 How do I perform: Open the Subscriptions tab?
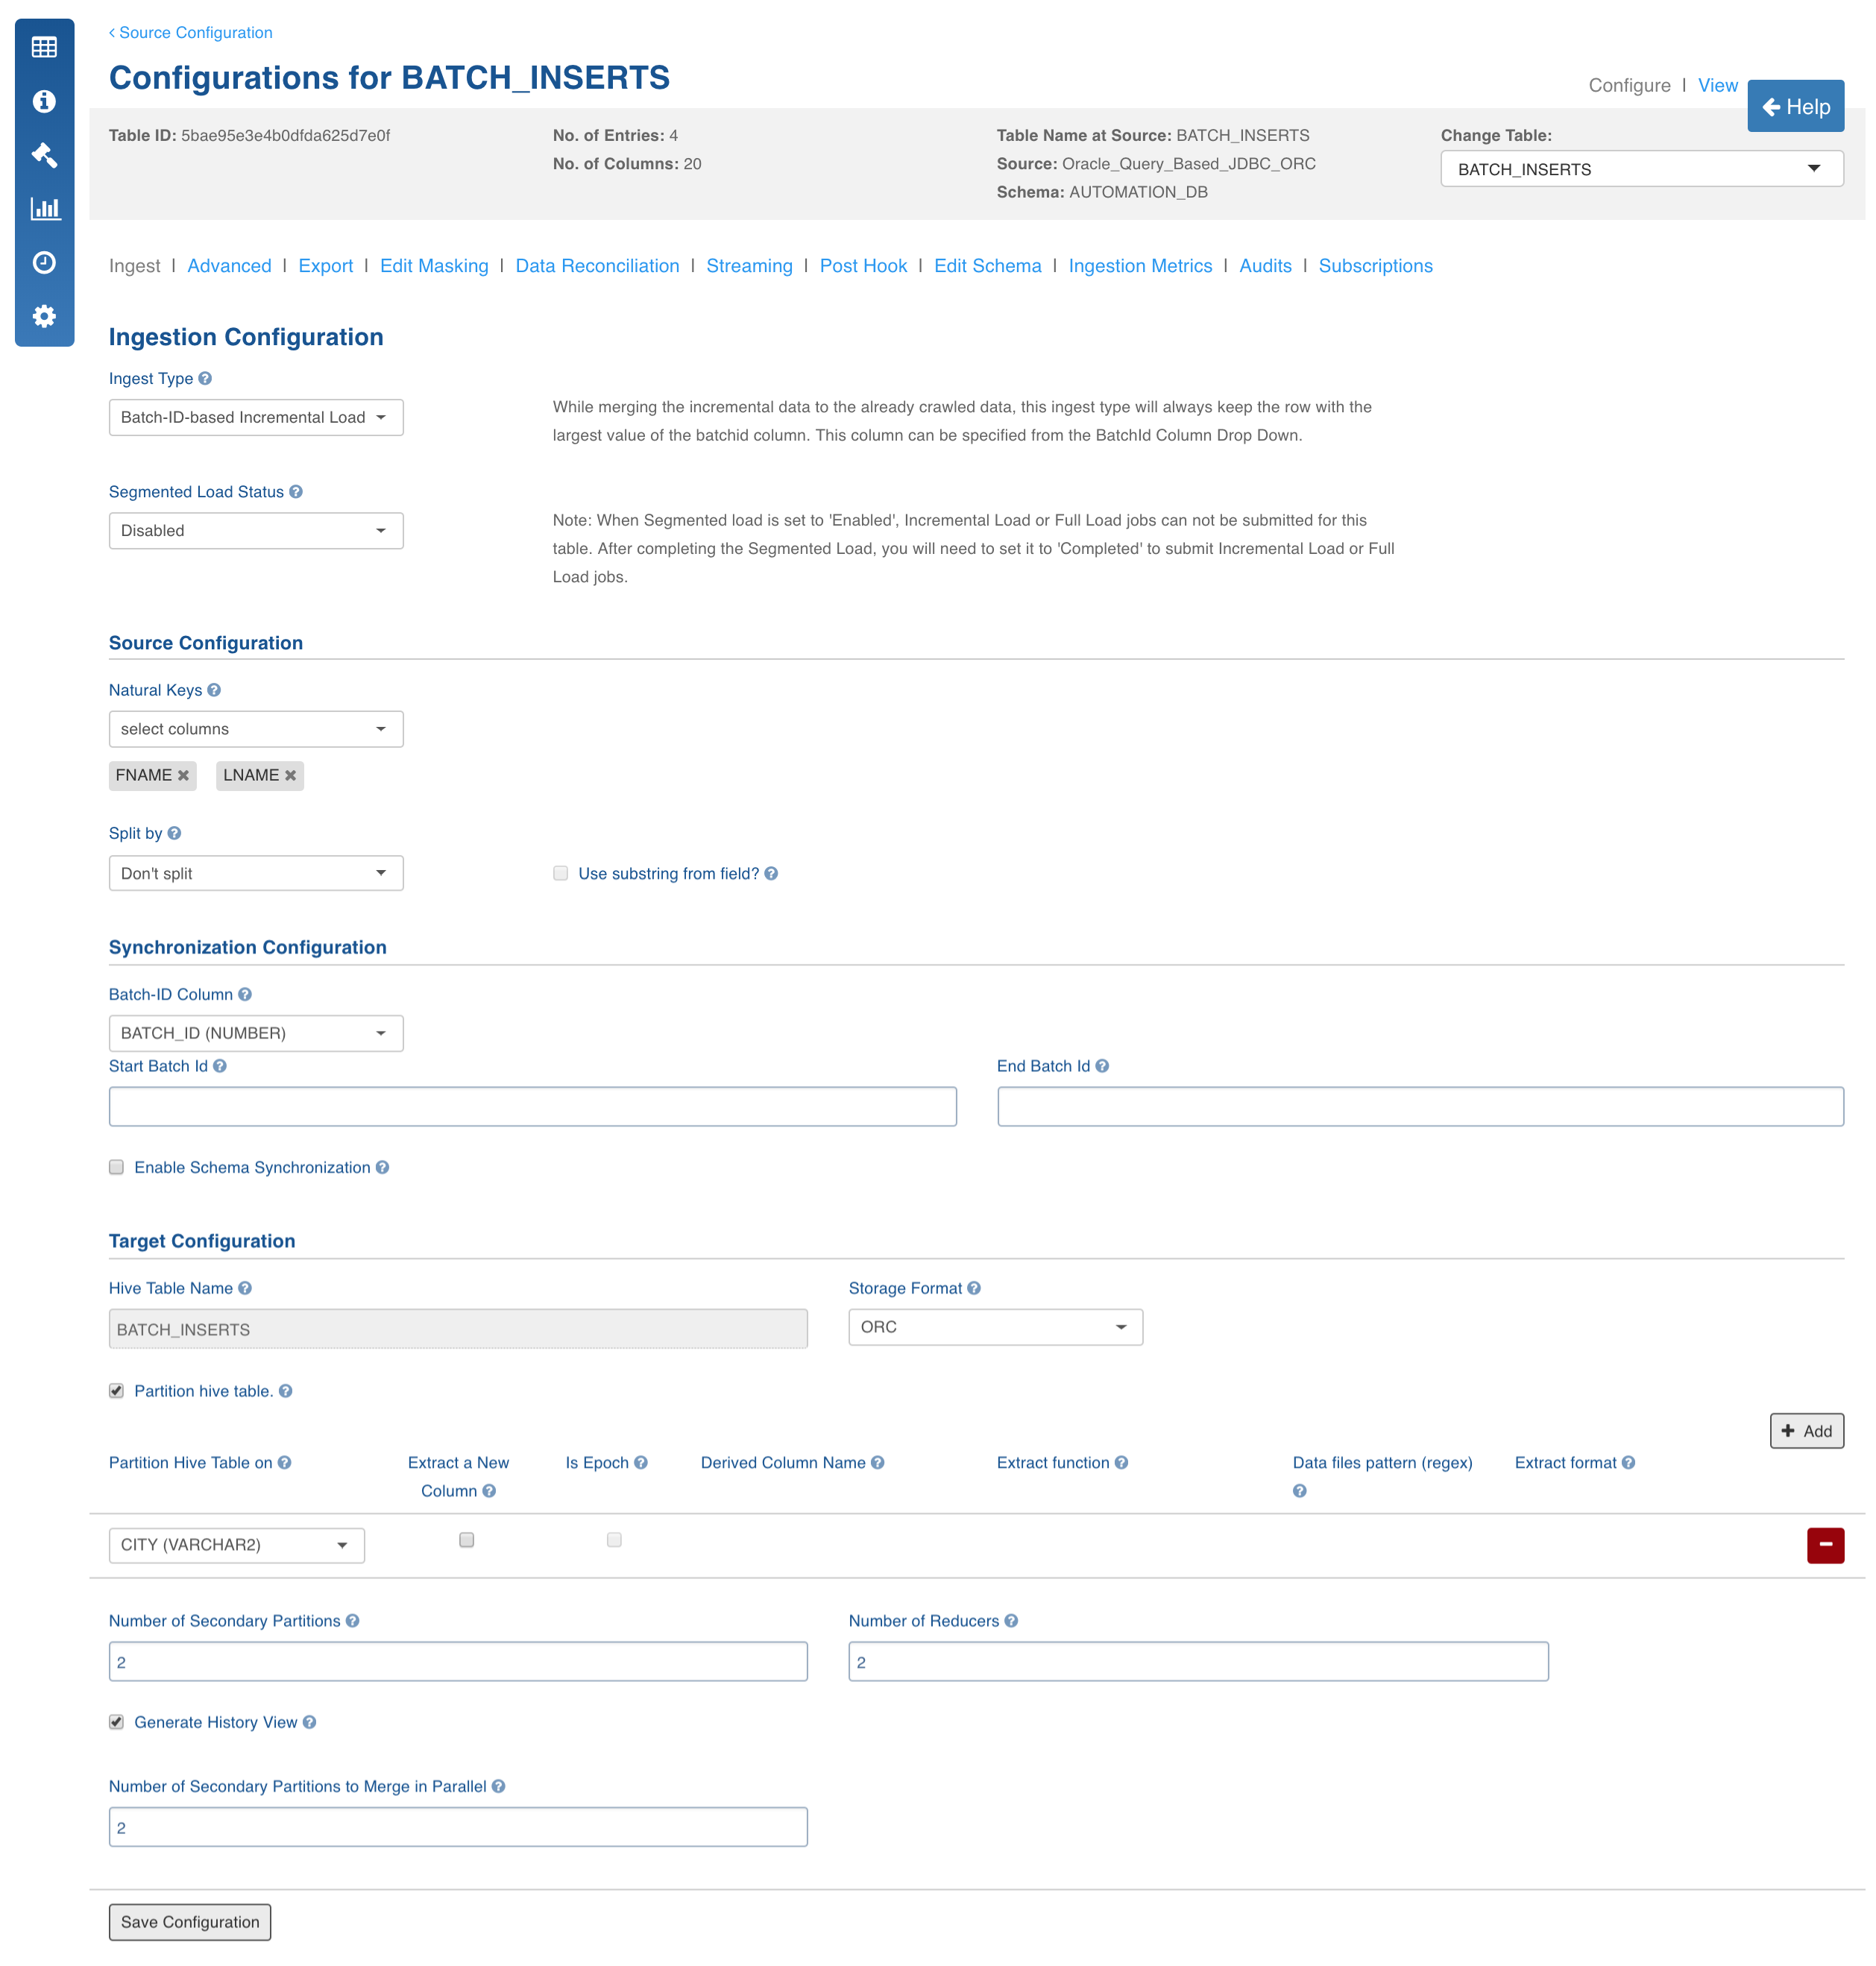click(x=1375, y=265)
